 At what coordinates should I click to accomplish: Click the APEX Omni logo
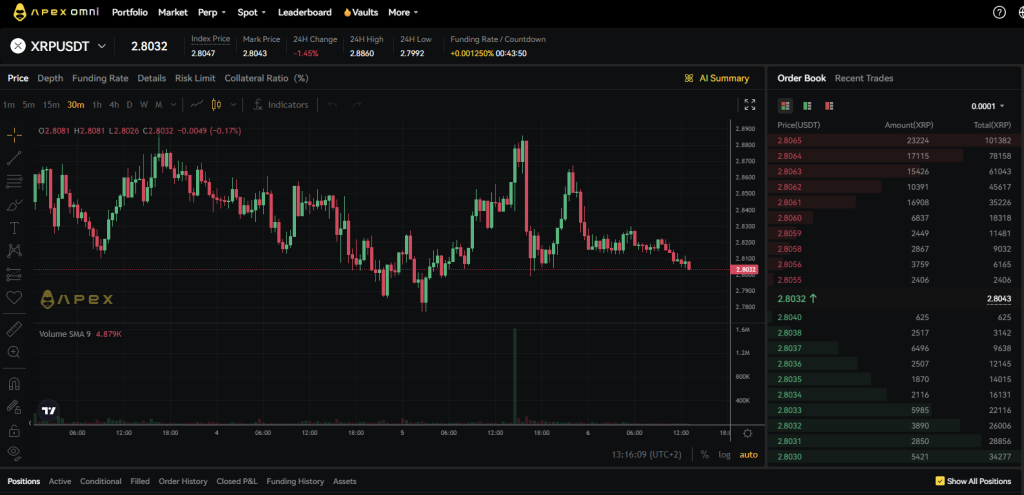[58, 12]
